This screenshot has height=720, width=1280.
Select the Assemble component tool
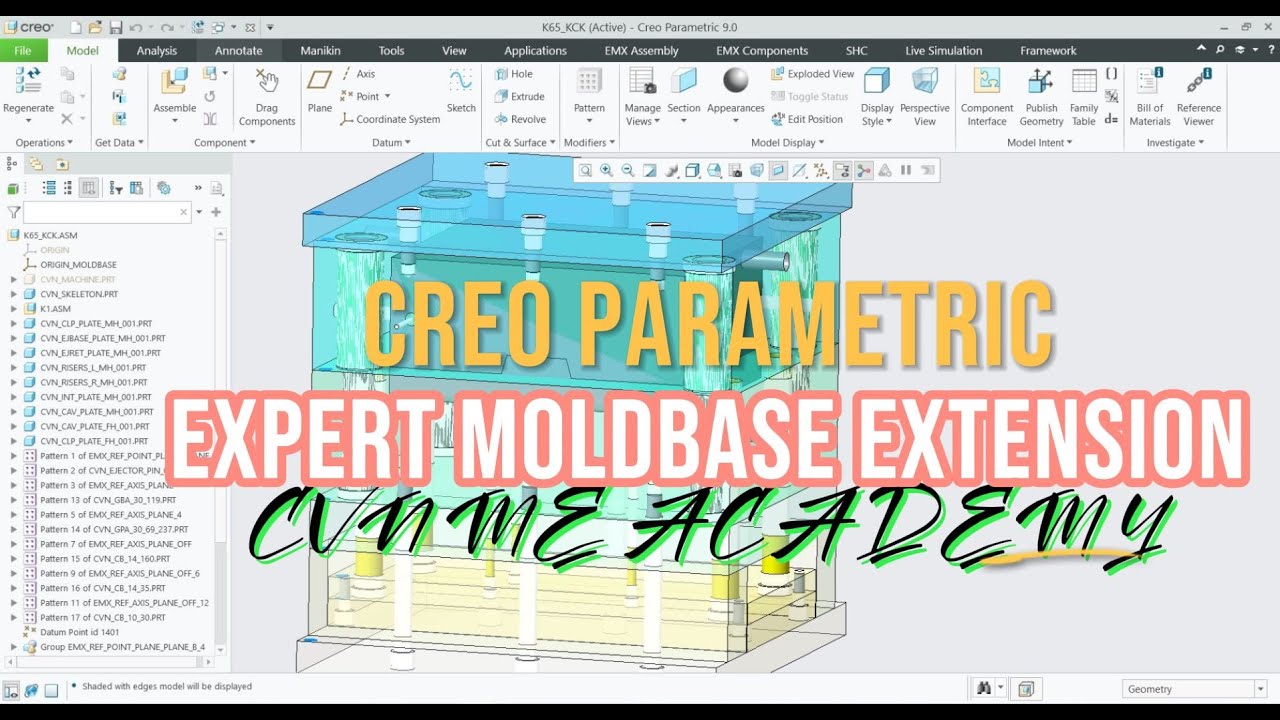[x=174, y=96]
